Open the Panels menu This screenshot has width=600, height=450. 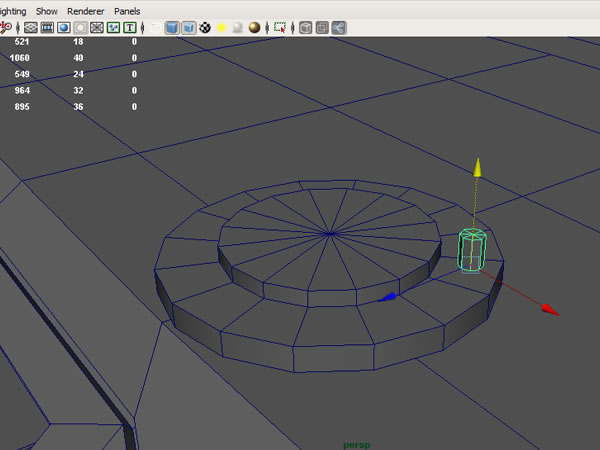127,9
